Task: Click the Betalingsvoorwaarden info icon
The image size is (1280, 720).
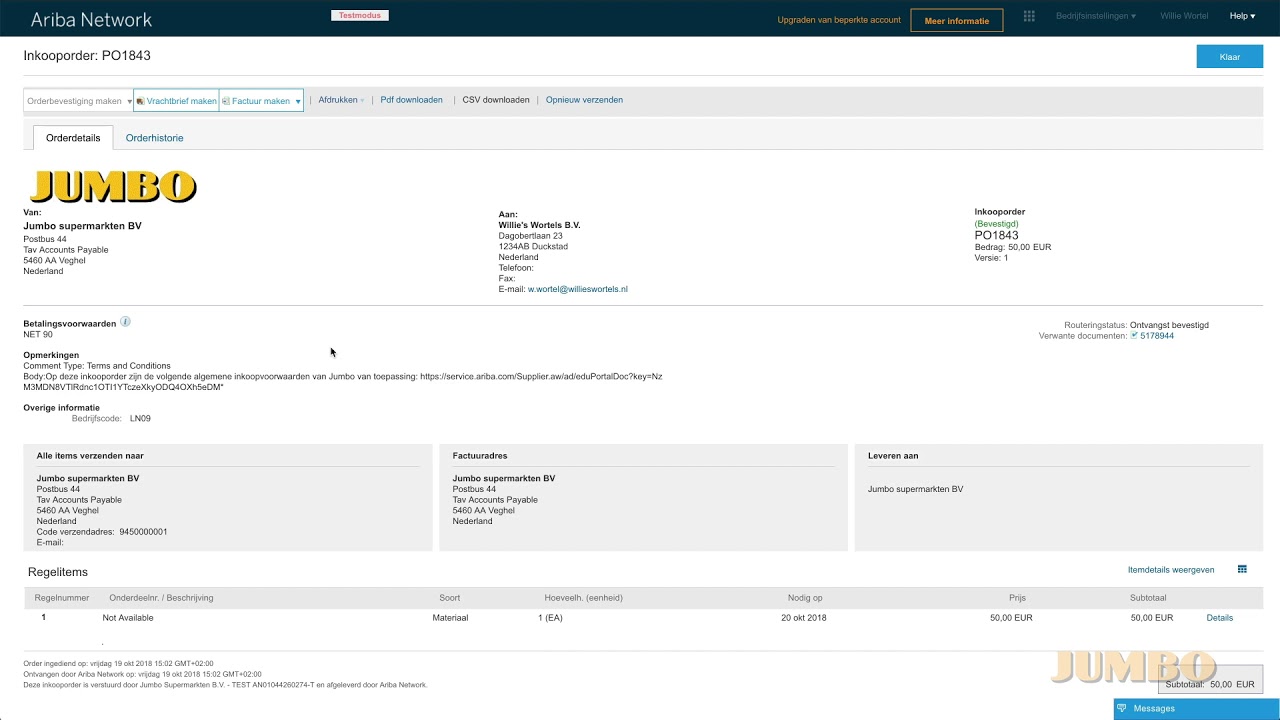Action: 125,322
